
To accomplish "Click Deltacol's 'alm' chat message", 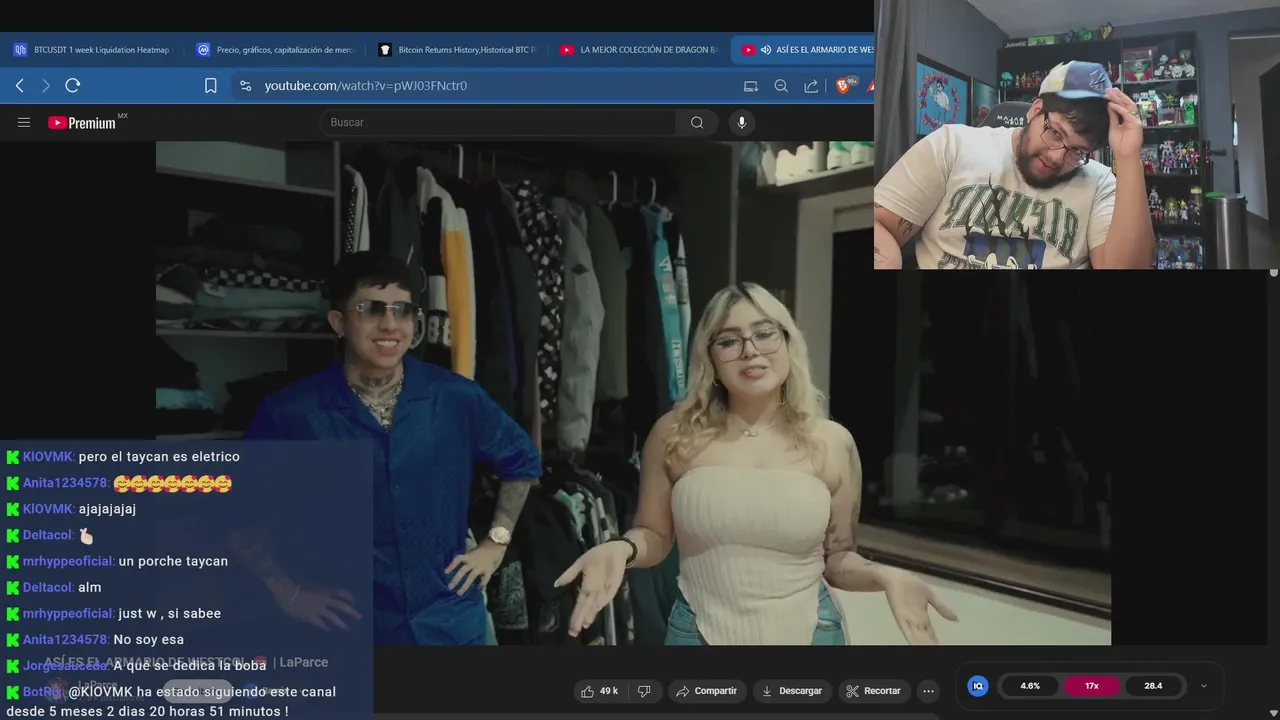I will click(90, 587).
